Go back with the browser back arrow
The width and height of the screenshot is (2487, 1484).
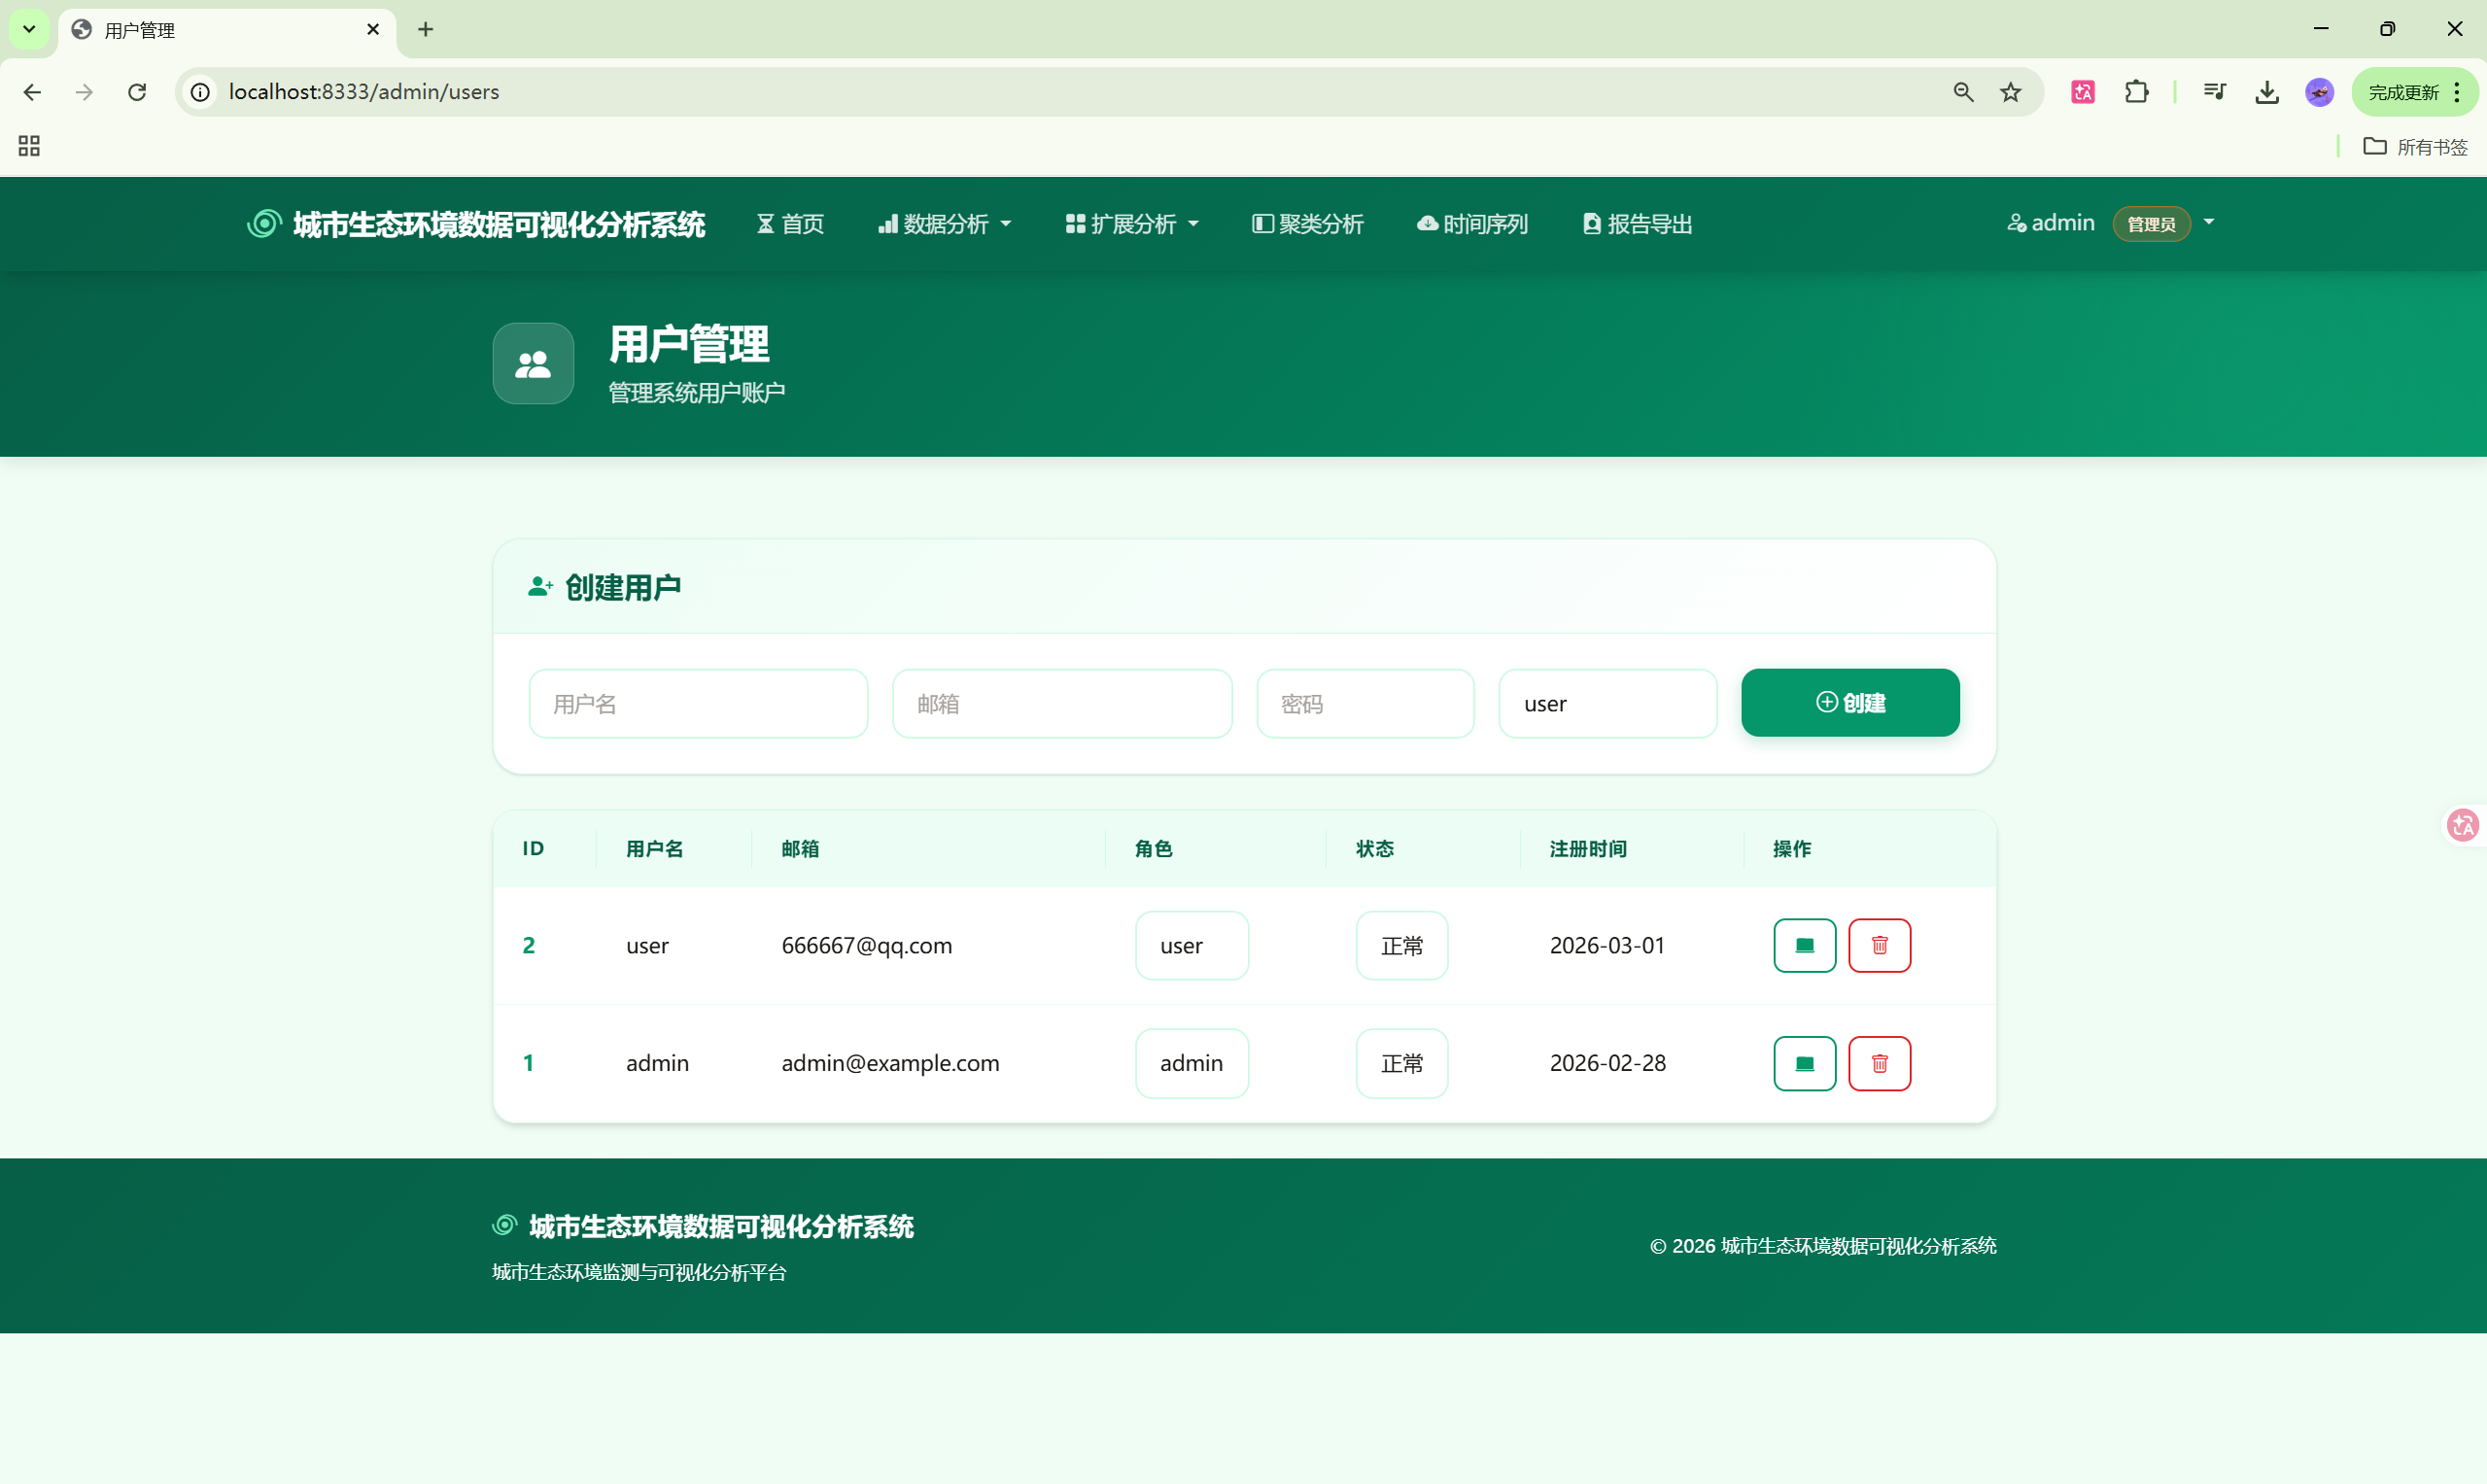(x=32, y=92)
